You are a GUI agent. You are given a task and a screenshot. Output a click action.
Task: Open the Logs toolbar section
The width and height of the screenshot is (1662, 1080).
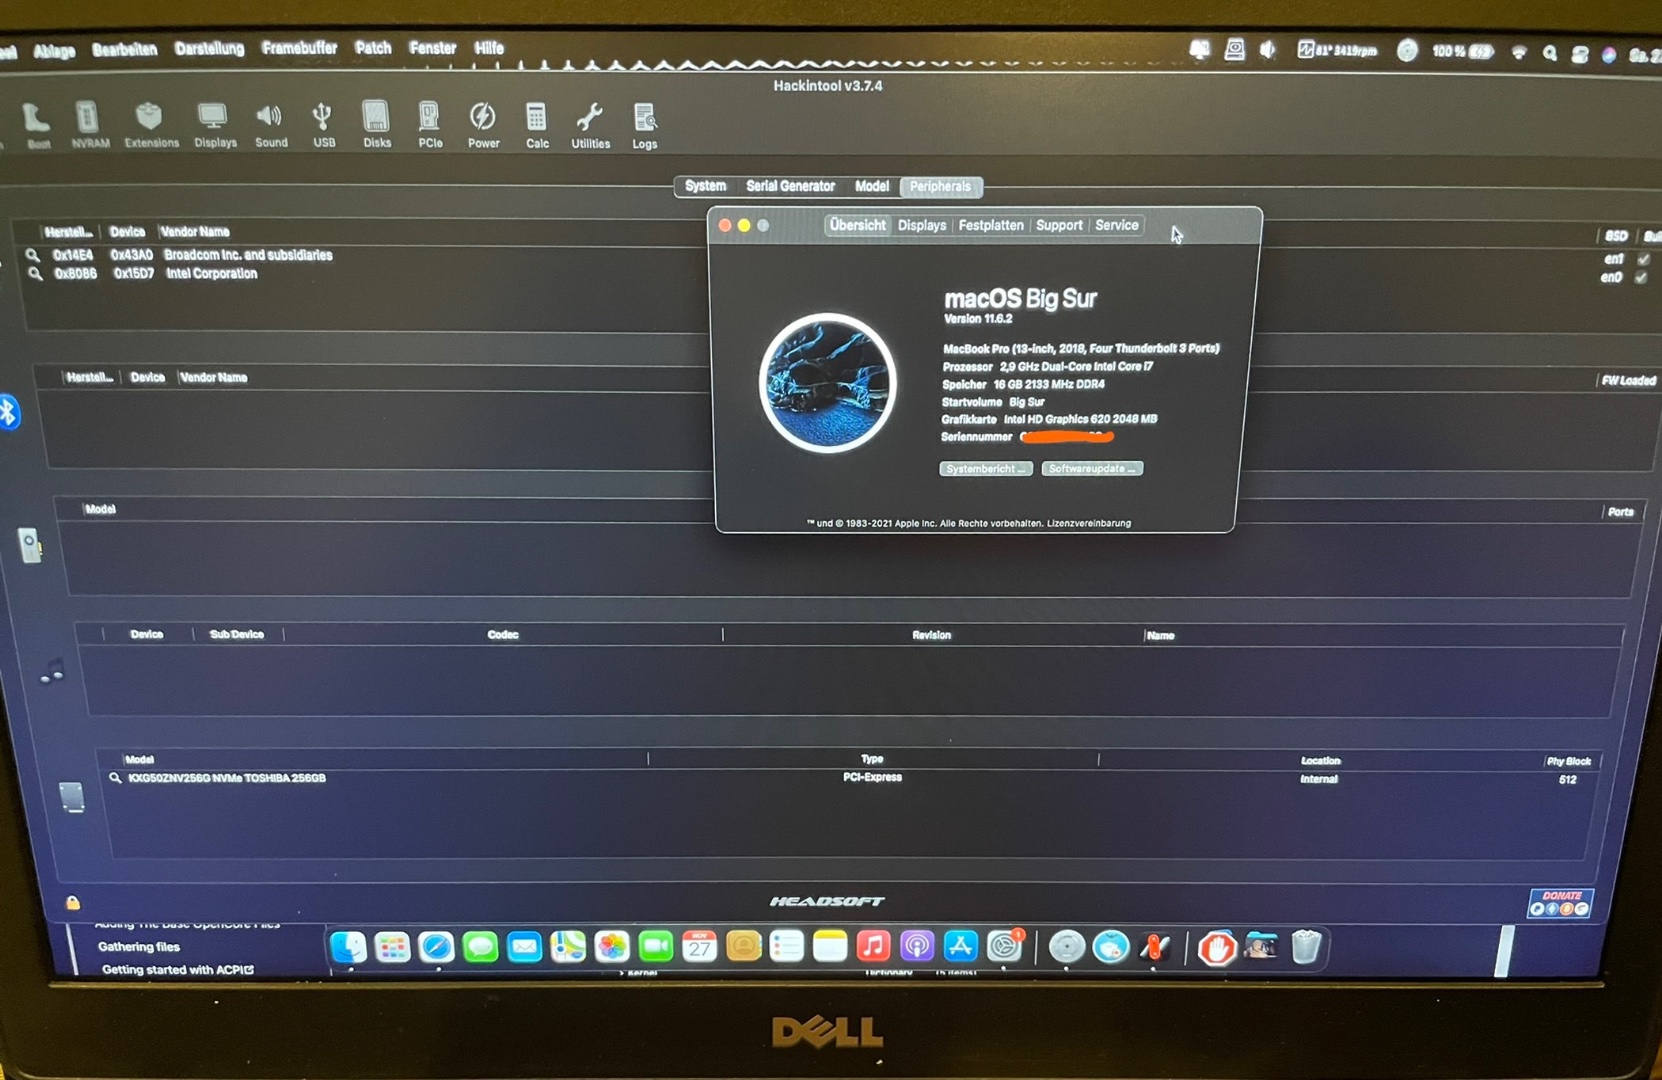[x=645, y=126]
